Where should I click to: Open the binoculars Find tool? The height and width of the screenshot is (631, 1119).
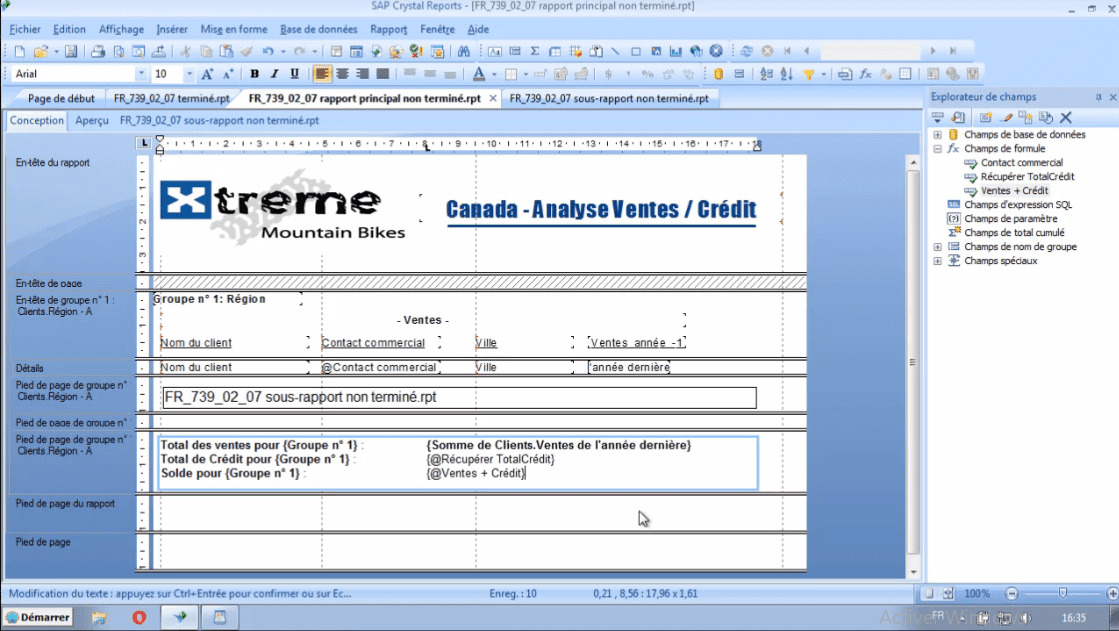pos(463,51)
